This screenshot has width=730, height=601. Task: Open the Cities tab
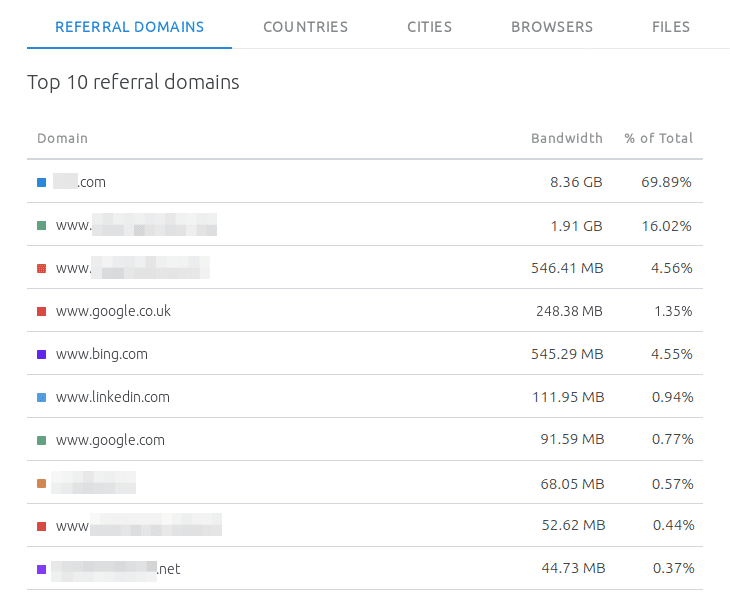429,27
